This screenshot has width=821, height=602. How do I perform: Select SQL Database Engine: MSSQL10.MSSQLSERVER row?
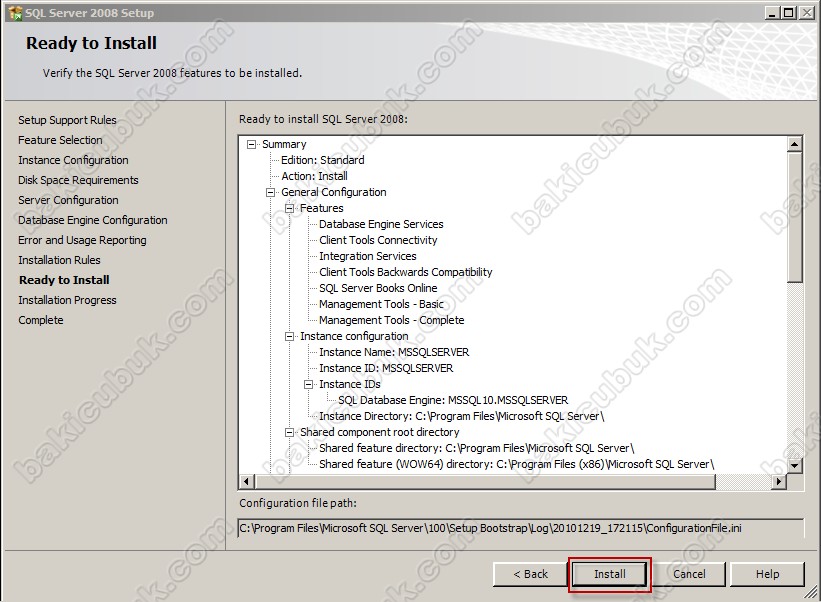(453, 400)
